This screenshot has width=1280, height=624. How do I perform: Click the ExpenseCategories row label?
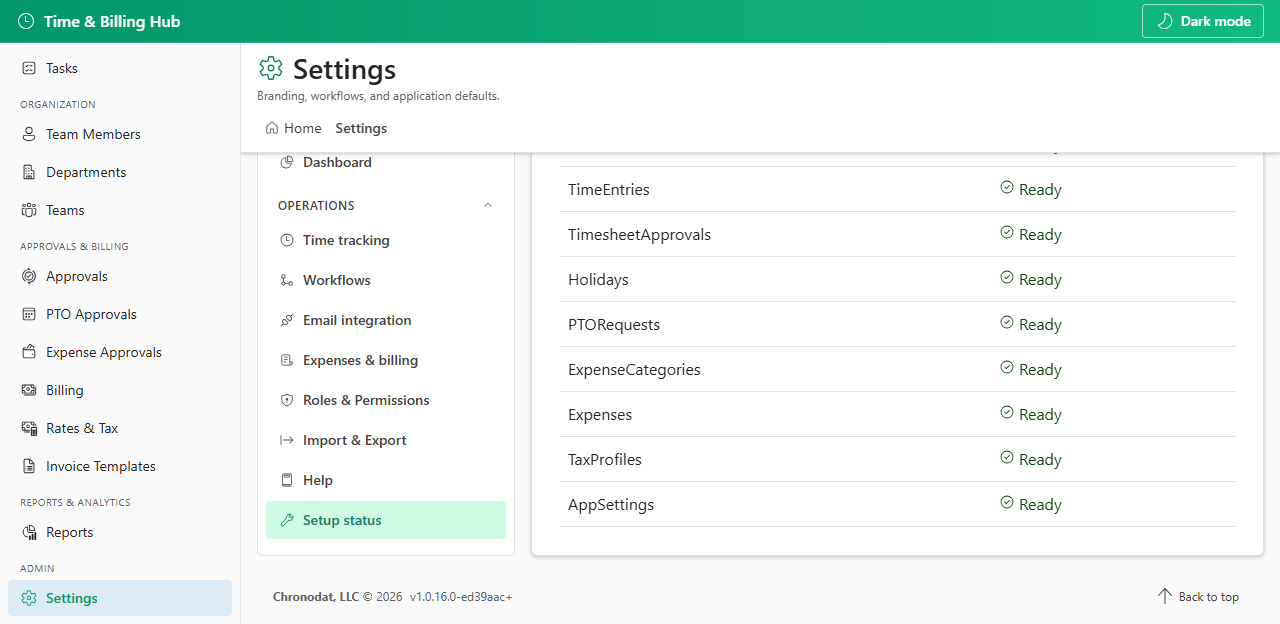(x=634, y=369)
